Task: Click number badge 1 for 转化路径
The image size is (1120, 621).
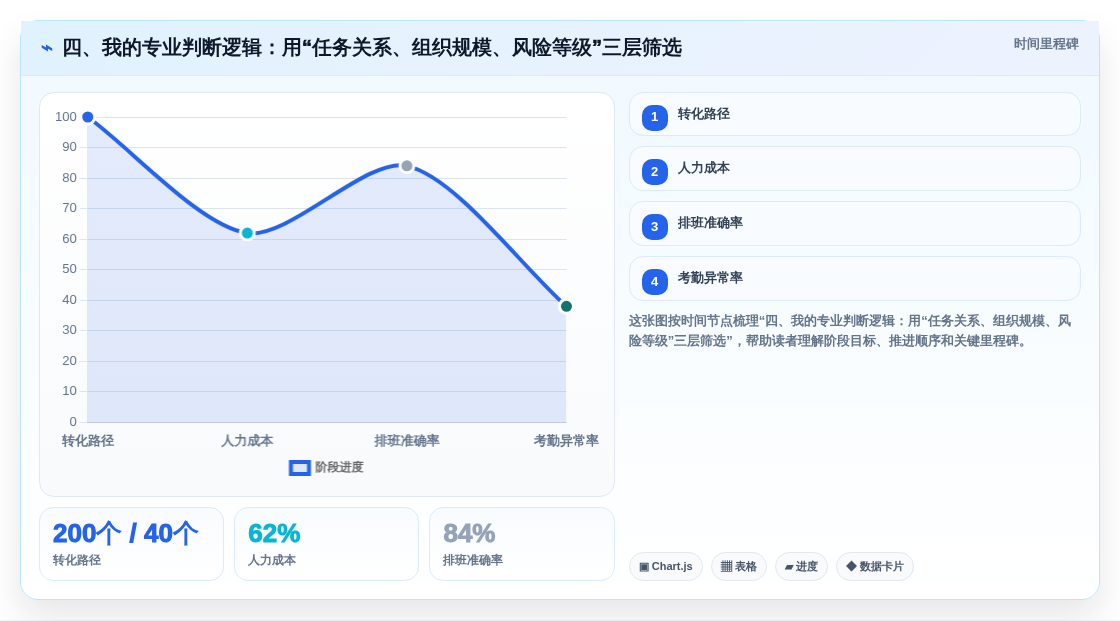Action: (654, 117)
